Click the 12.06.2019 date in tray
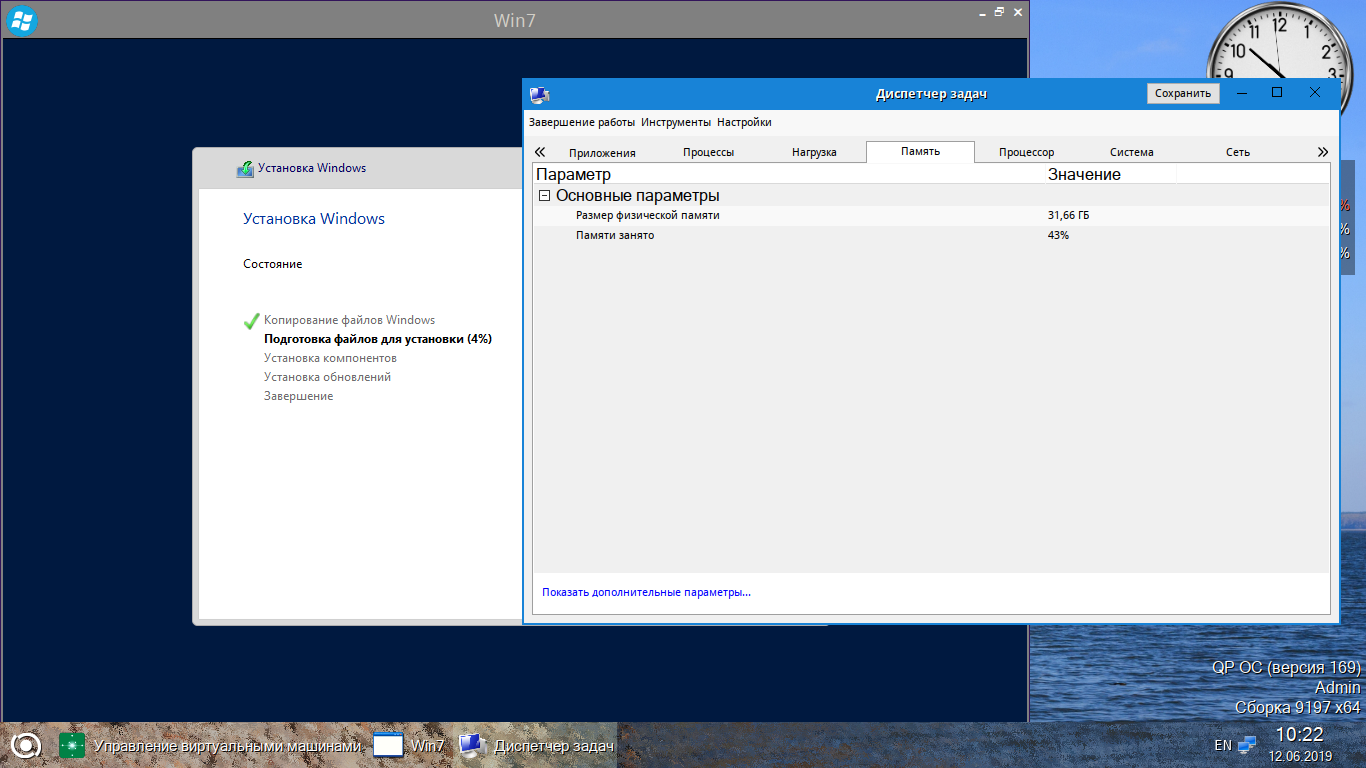The image size is (1366, 768). point(1300,756)
